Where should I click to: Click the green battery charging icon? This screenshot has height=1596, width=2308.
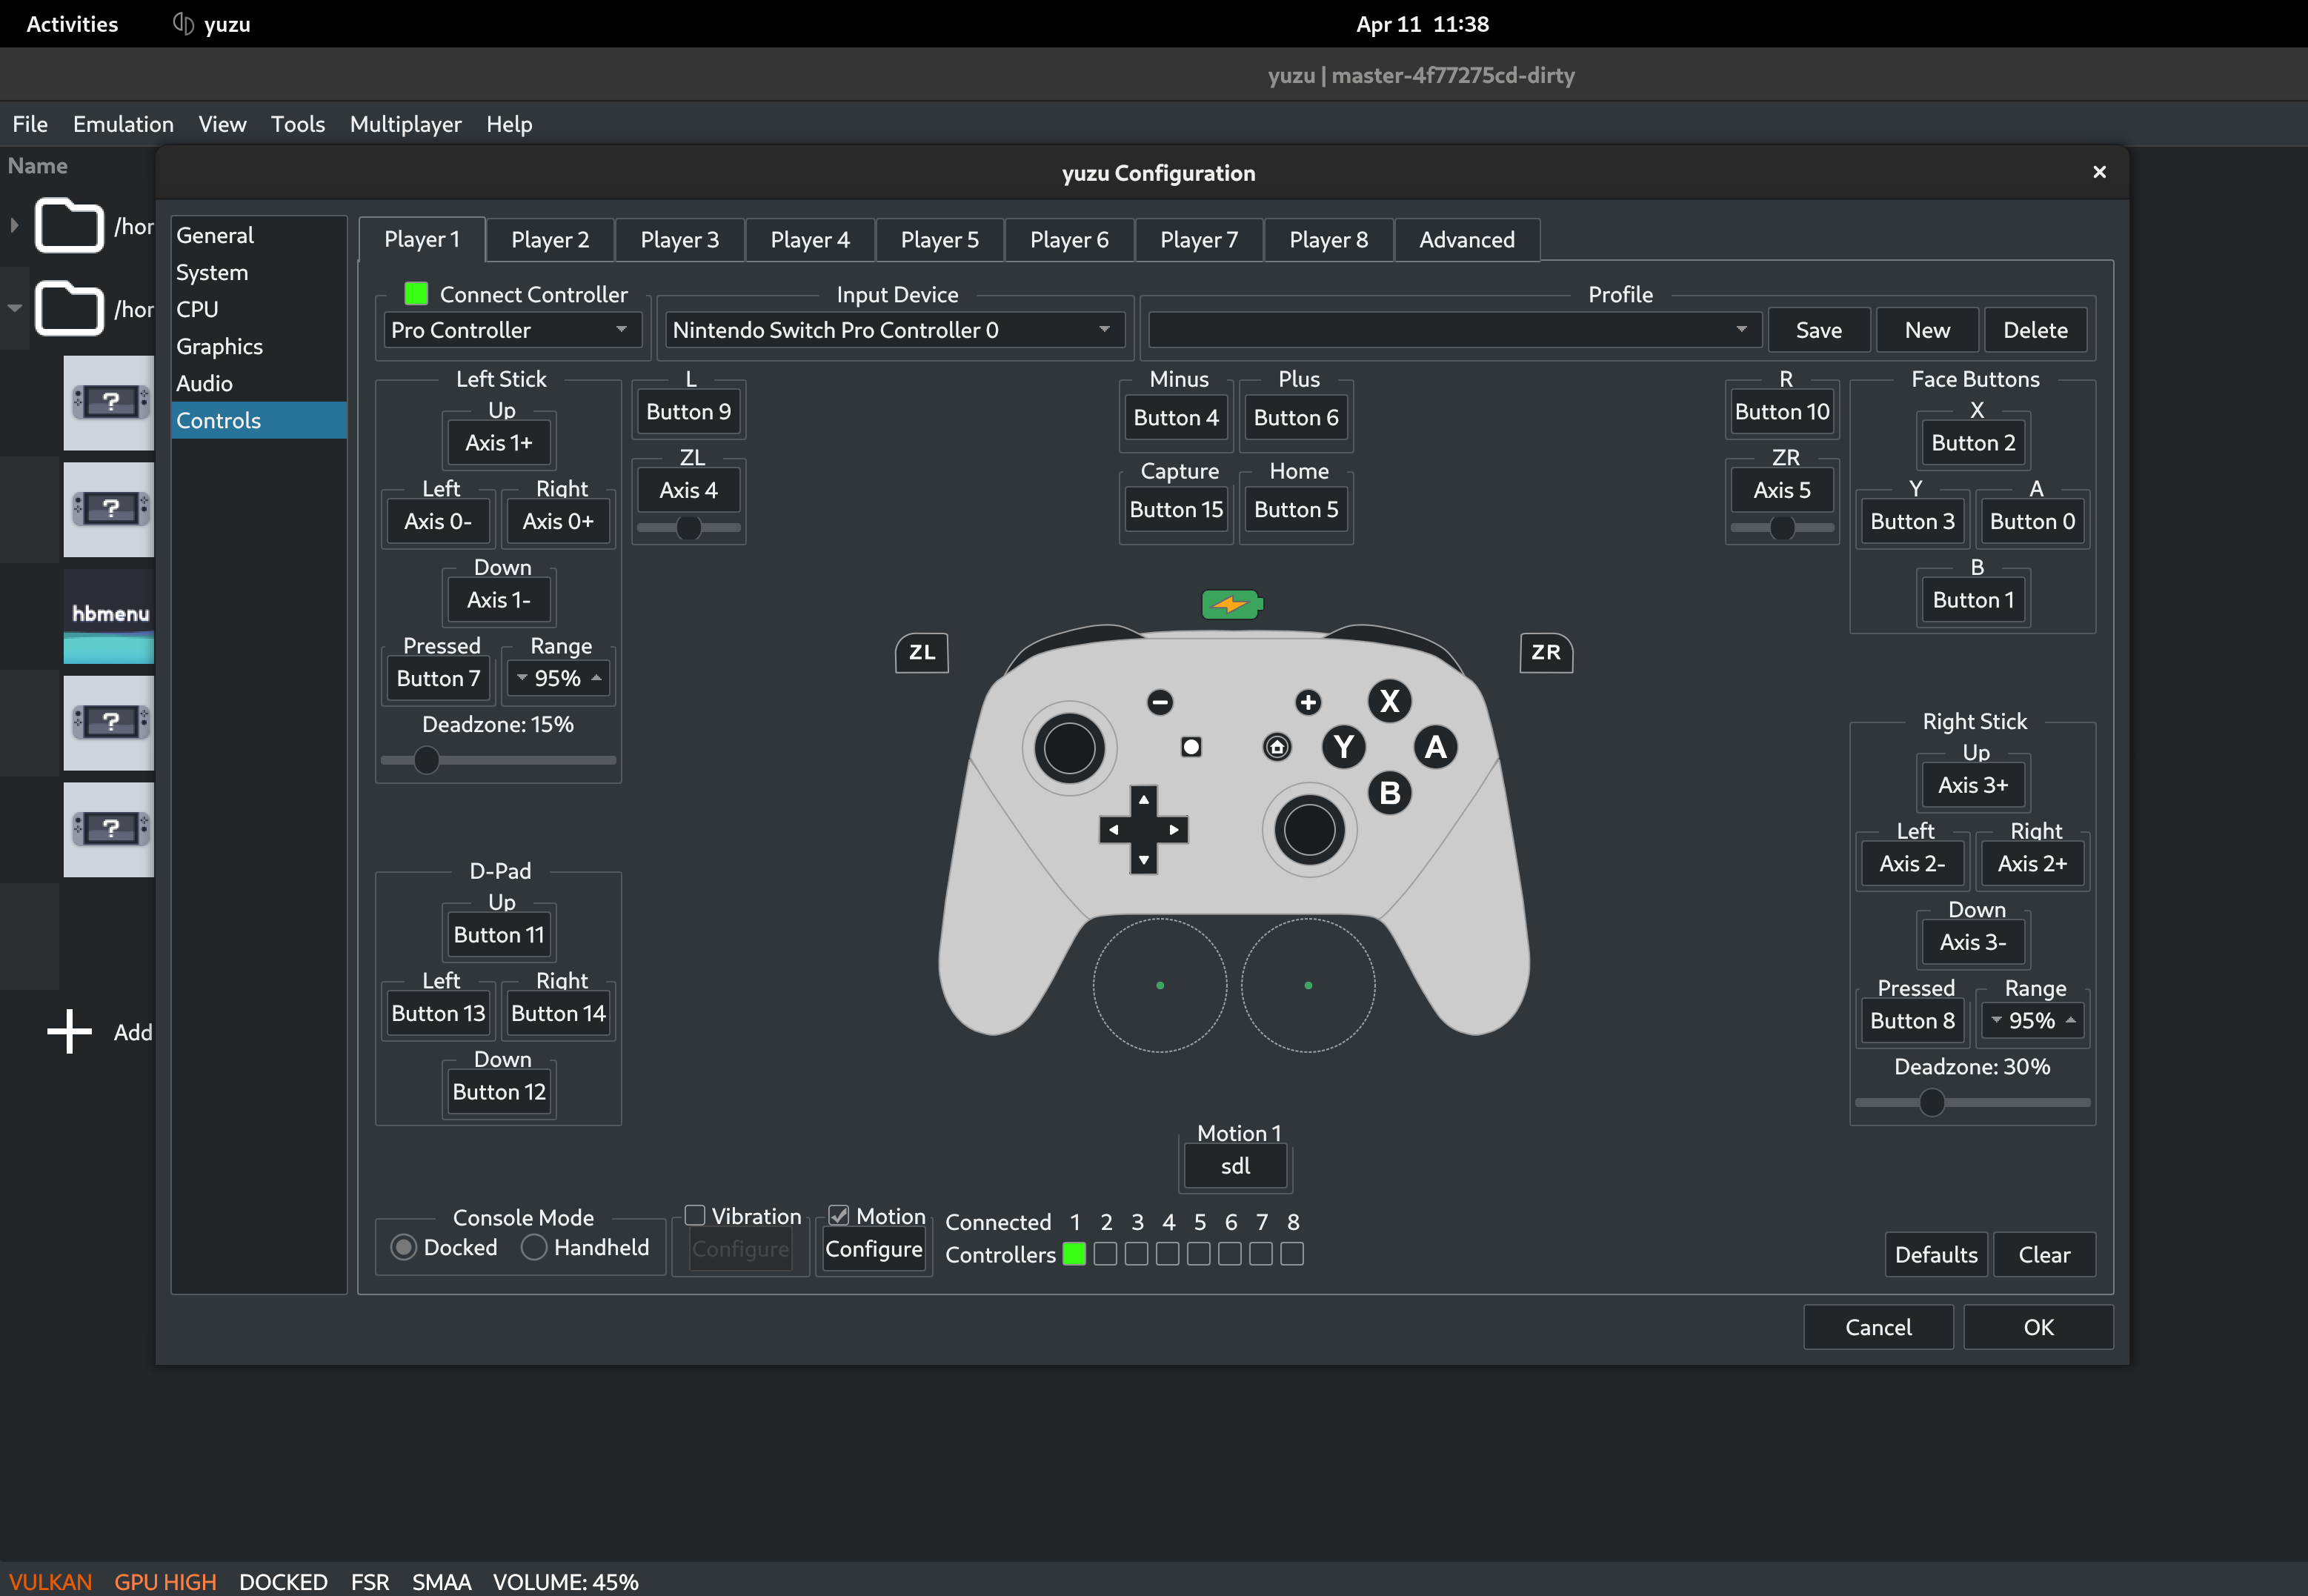point(1232,604)
